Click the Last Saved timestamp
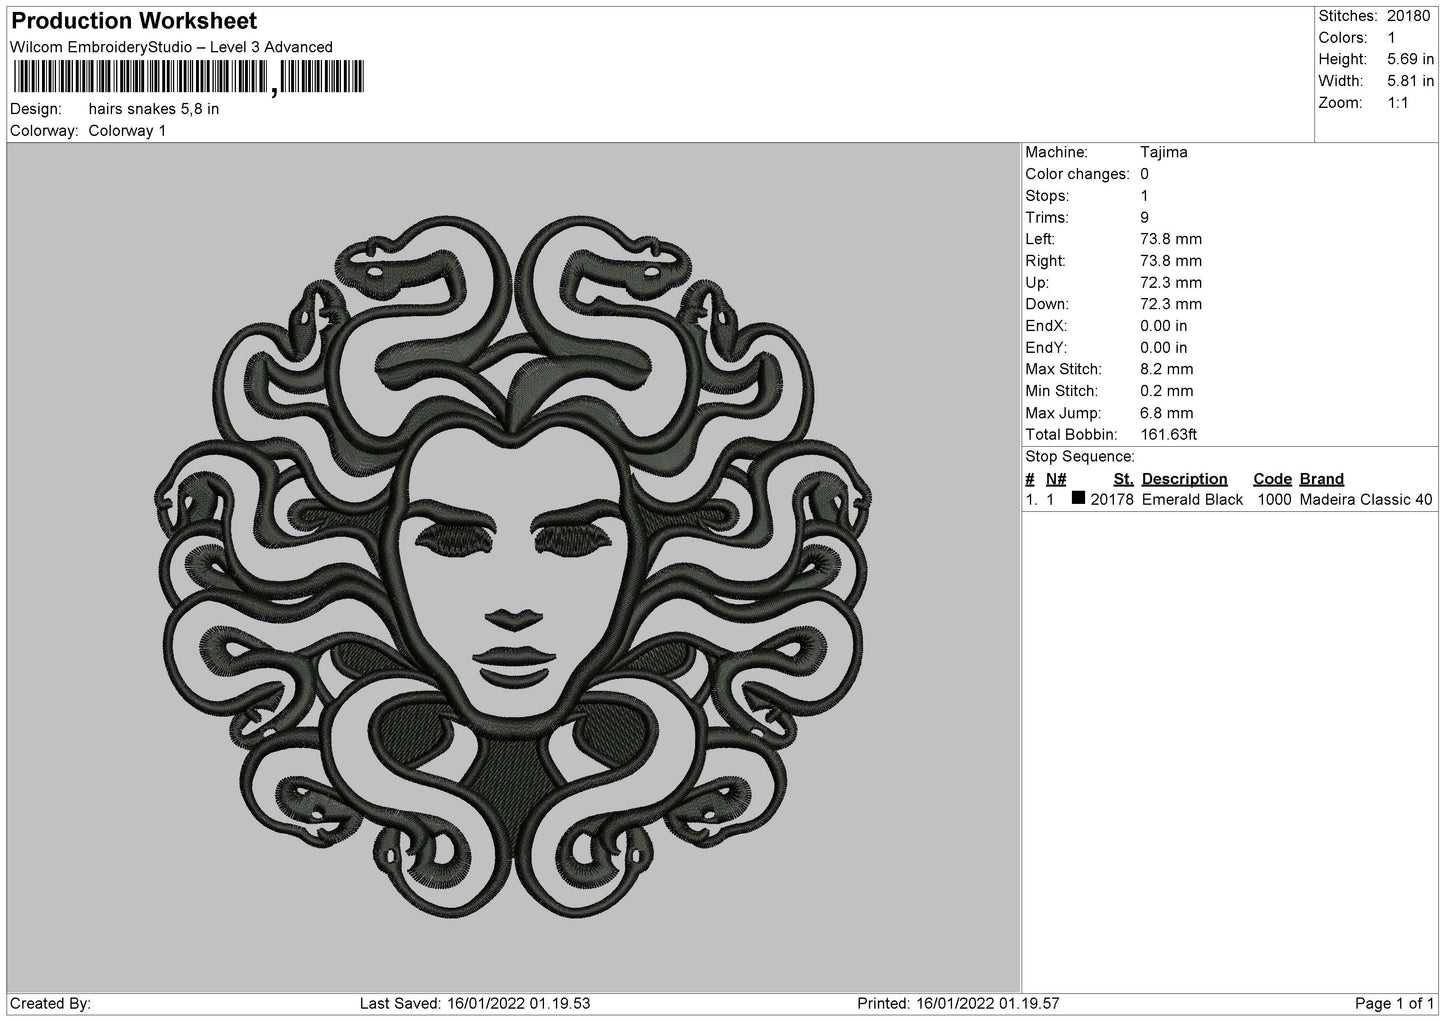Screen dimensions: 1445x1021 475,1004
